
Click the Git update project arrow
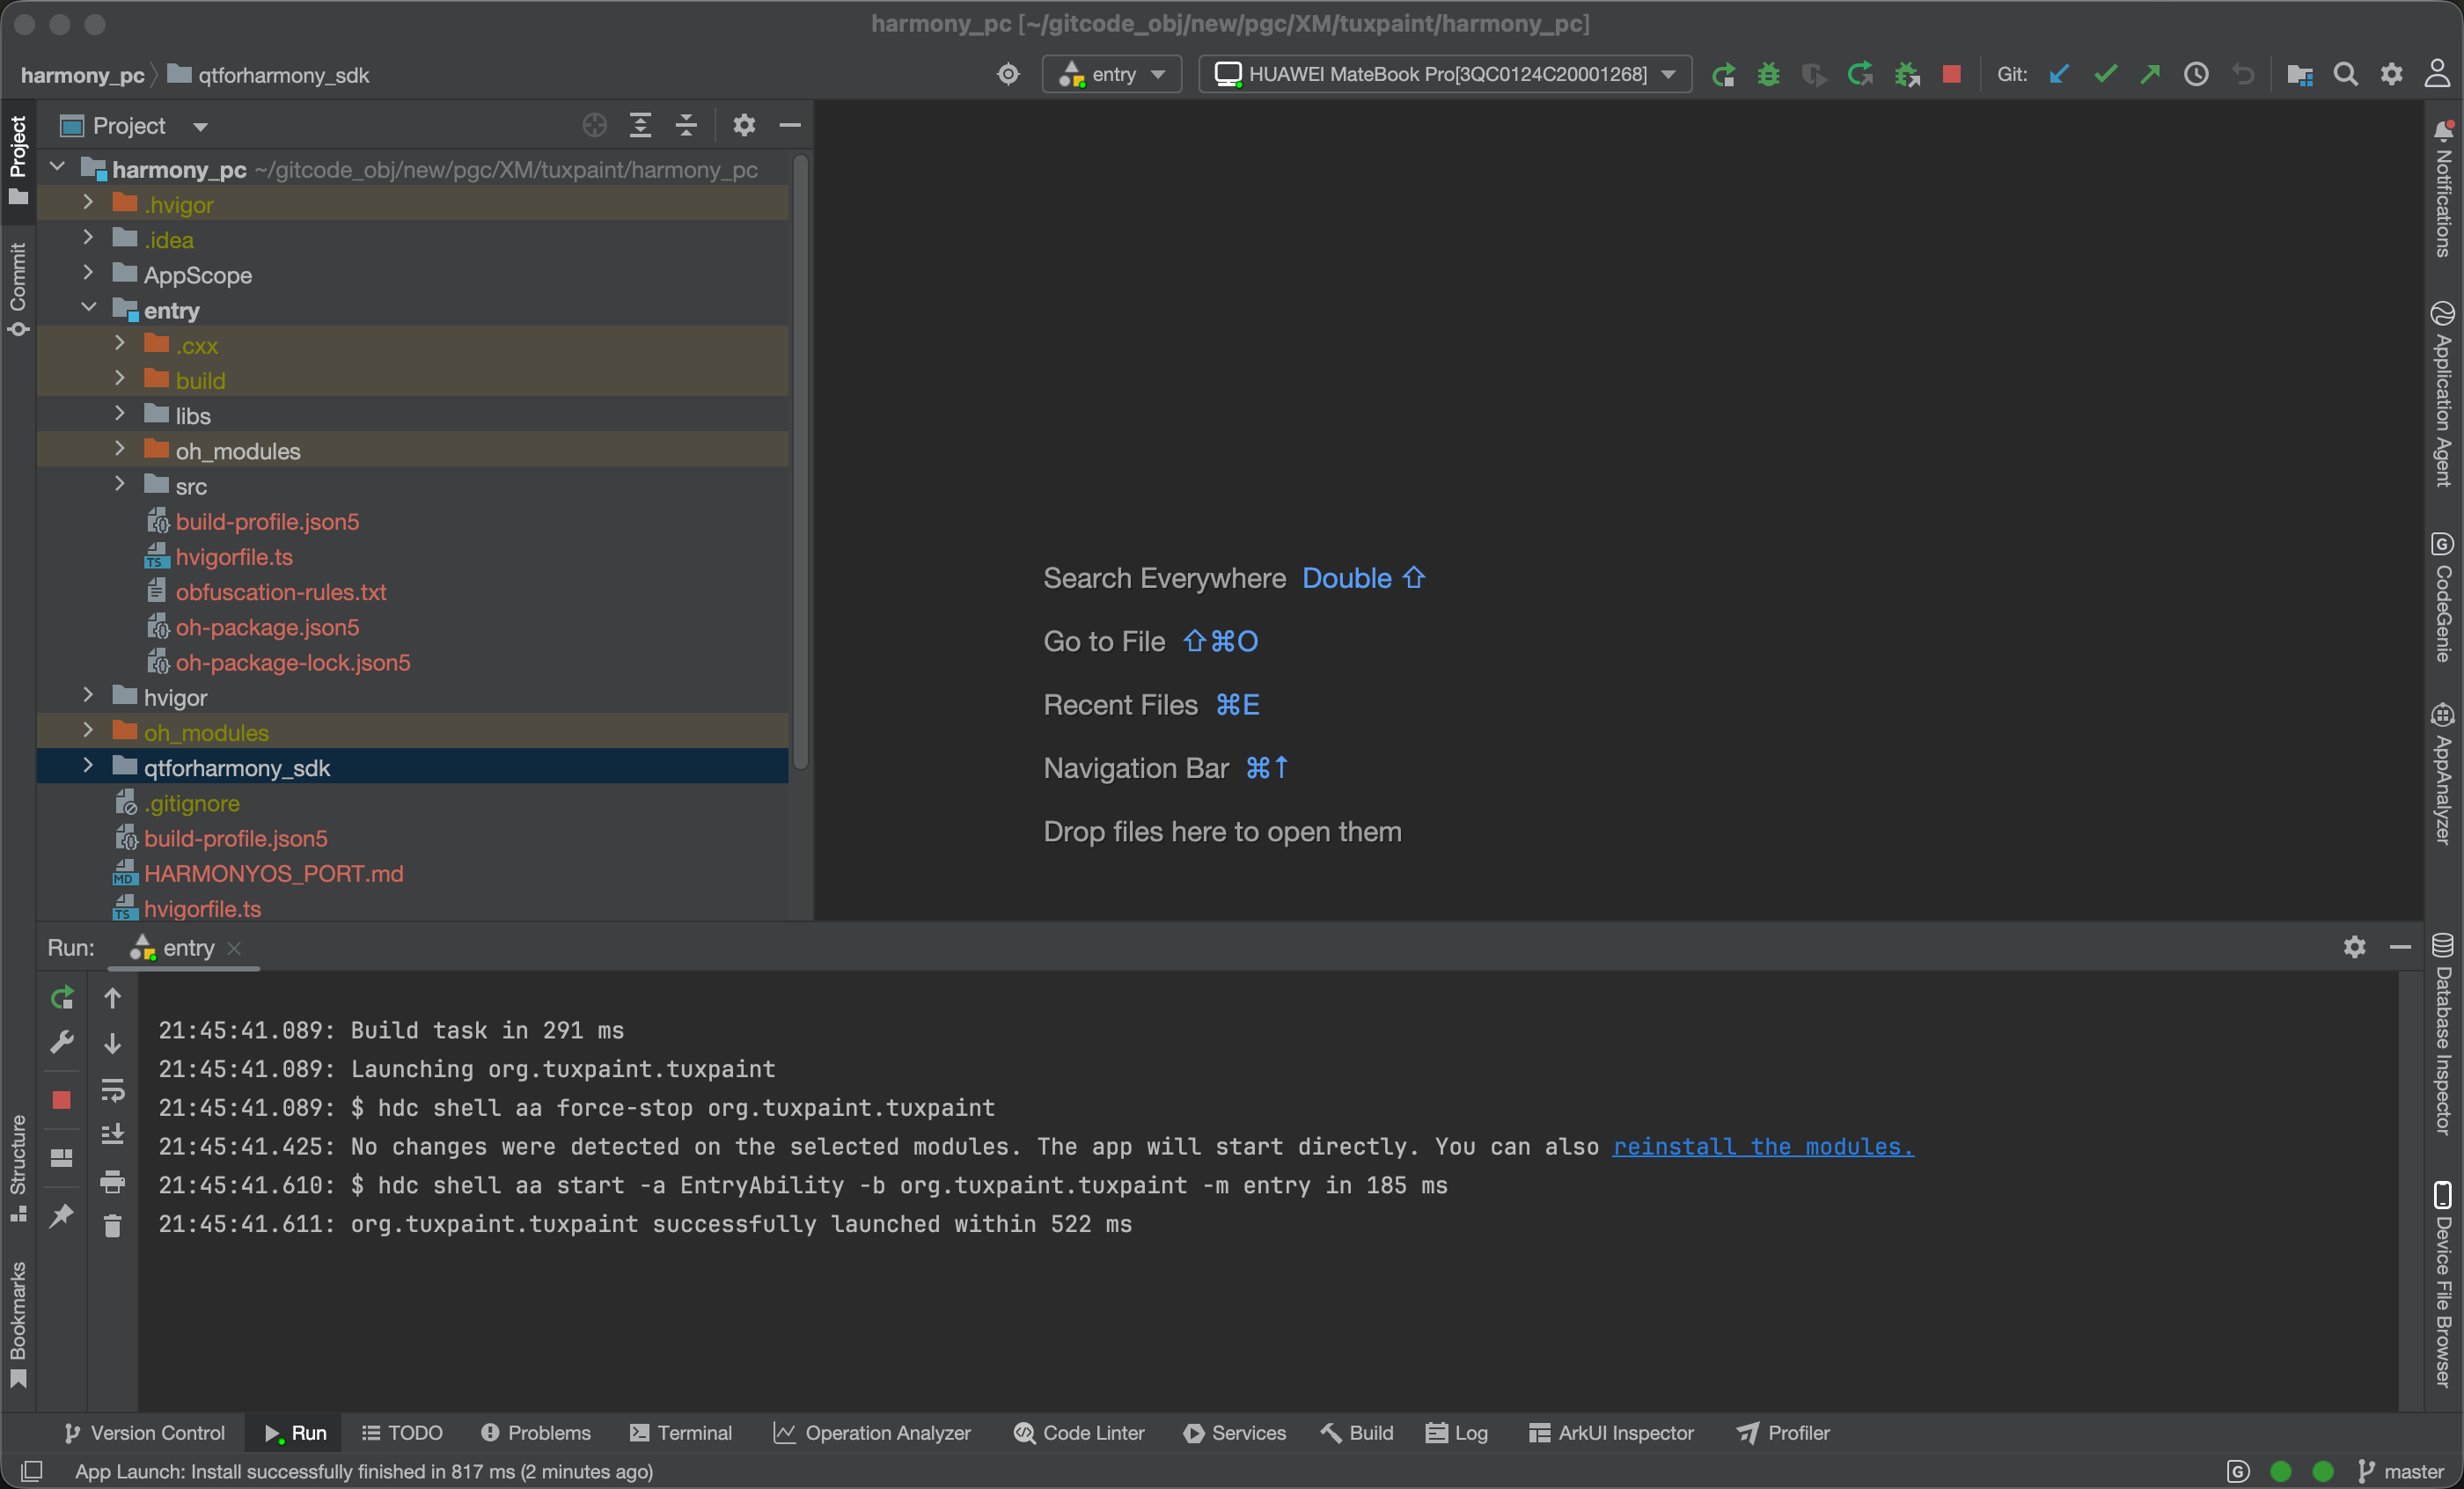click(2059, 74)
